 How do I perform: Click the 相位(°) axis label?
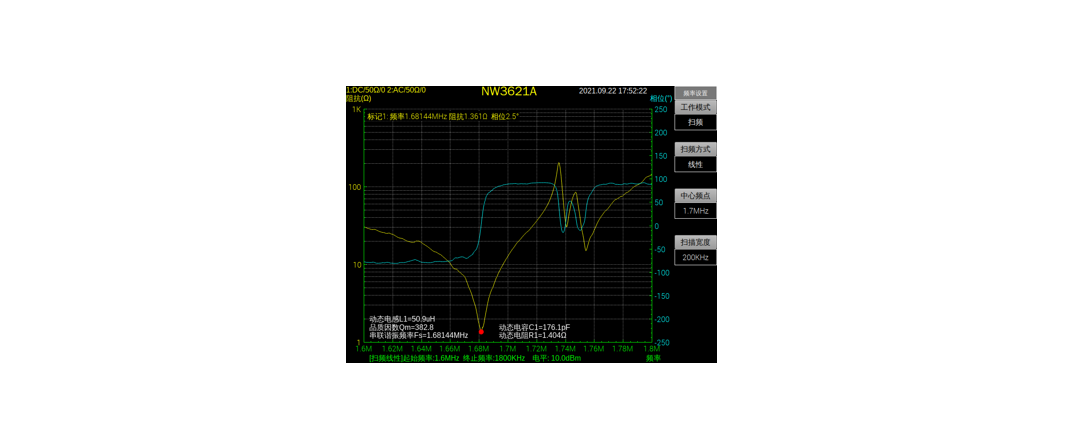coord(661,99)
